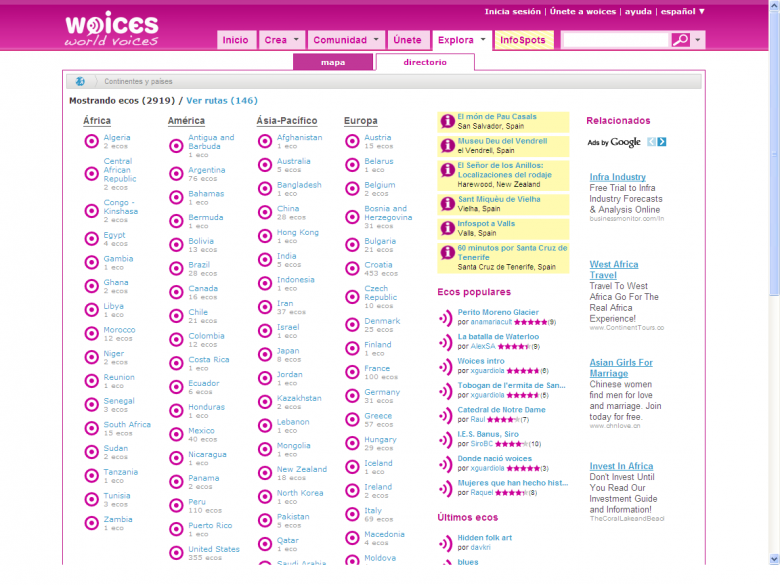
Task: Expand the Comunidad menu arrow
Action: click(376, 39)
